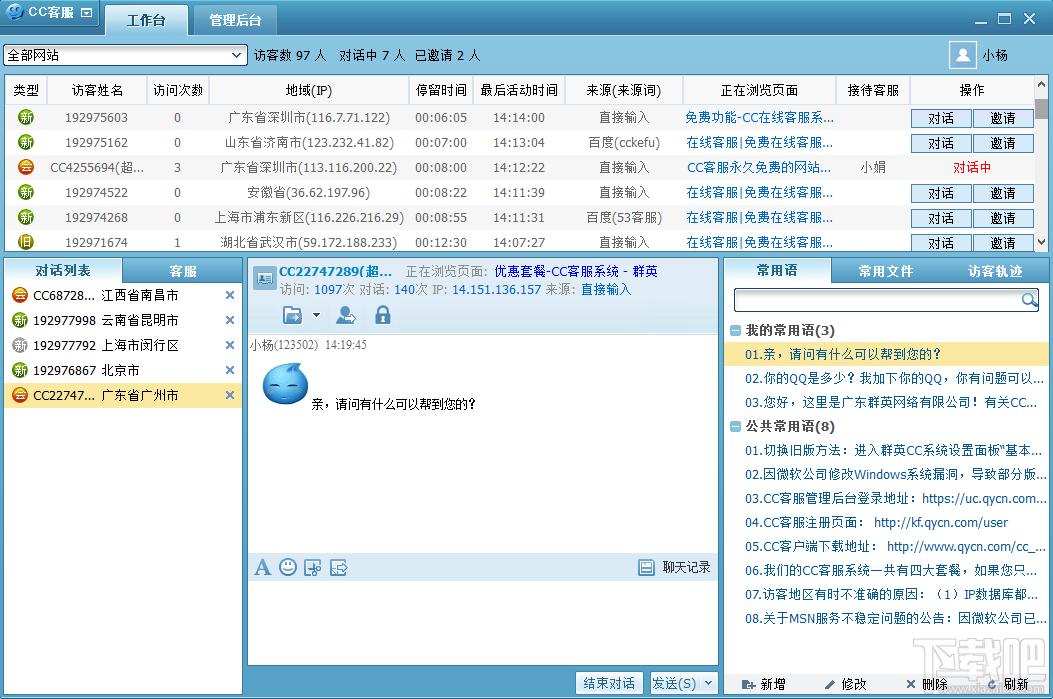Click the phrase search magnifier icon

click(1029, 300)
